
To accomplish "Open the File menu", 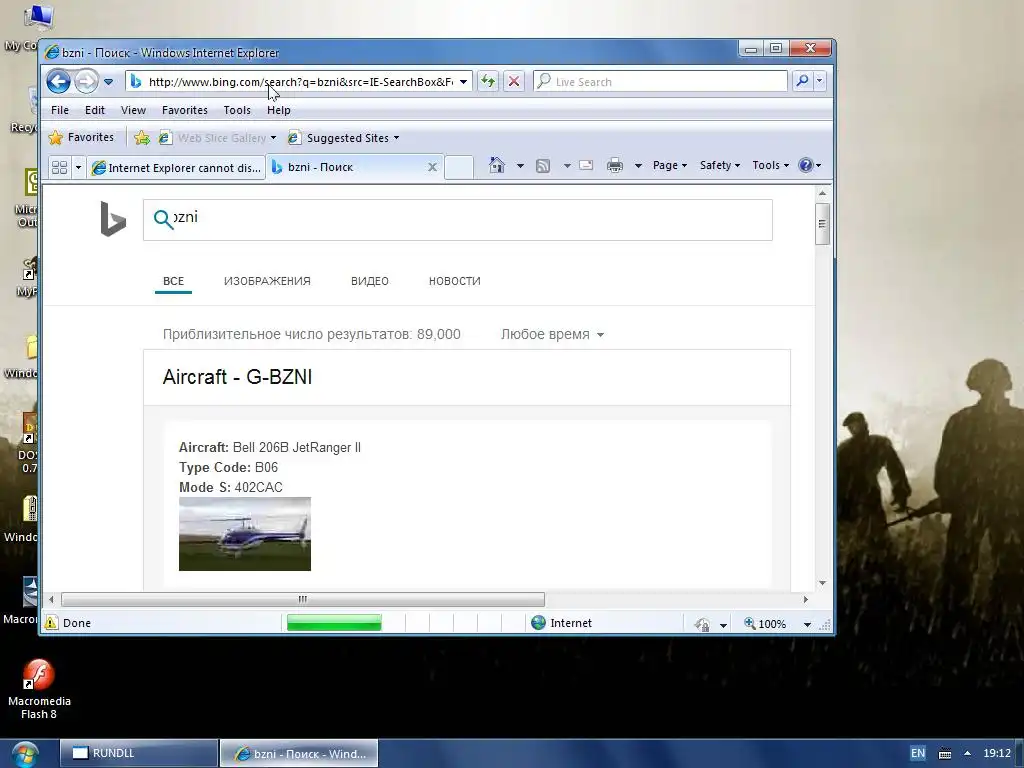I will (x=60, y=110).
